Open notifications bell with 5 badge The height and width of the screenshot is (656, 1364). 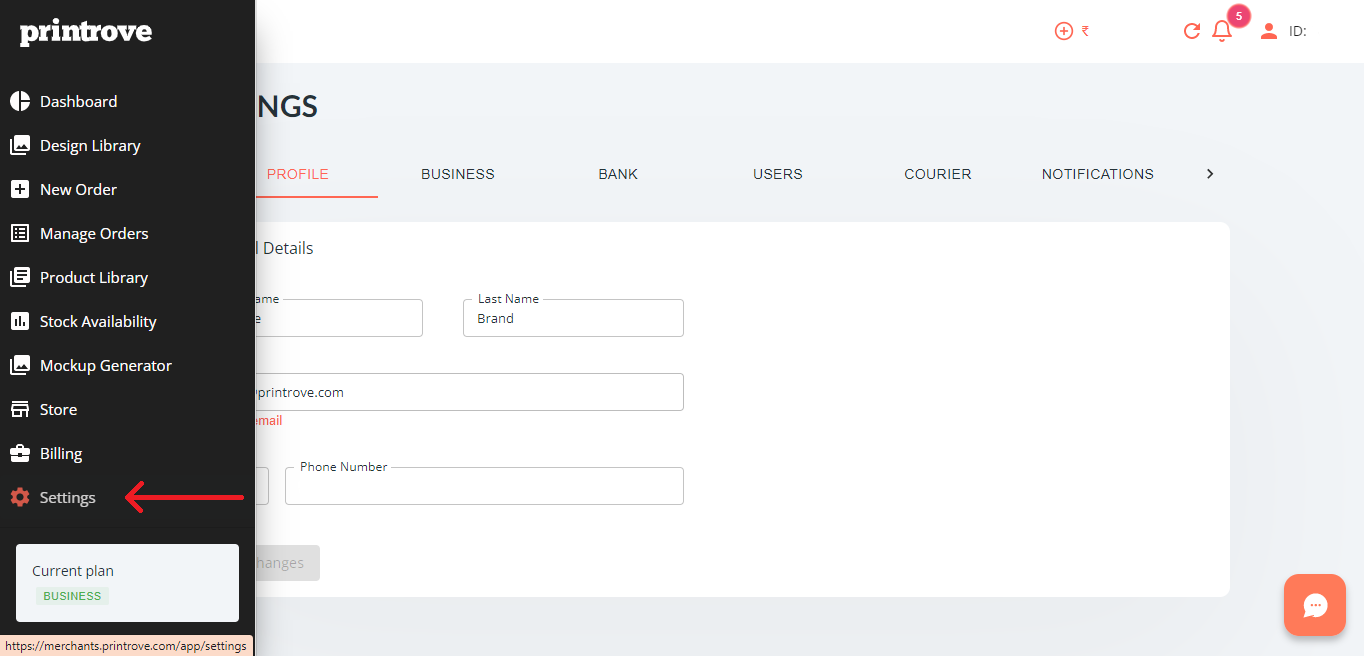[x=1222, y=31]
